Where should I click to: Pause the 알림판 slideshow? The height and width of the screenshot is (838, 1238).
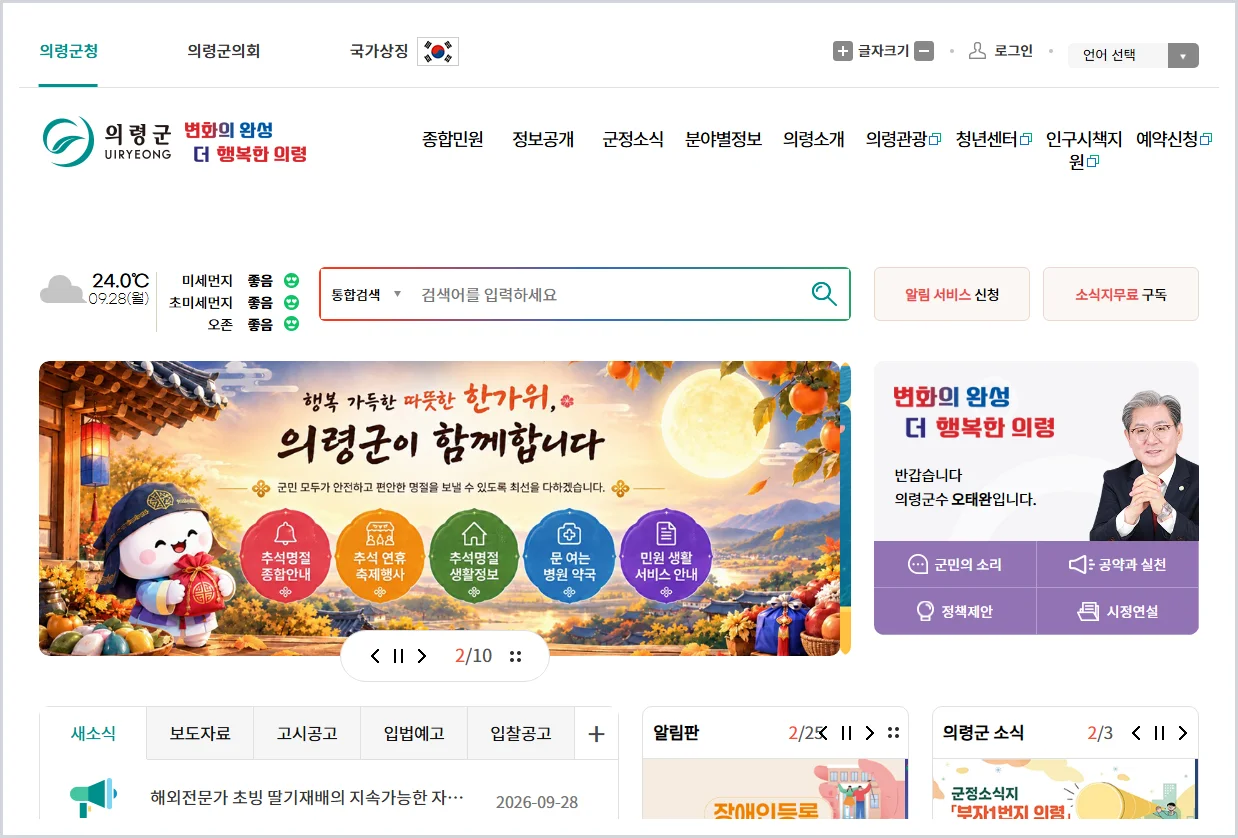coord(846,733)
